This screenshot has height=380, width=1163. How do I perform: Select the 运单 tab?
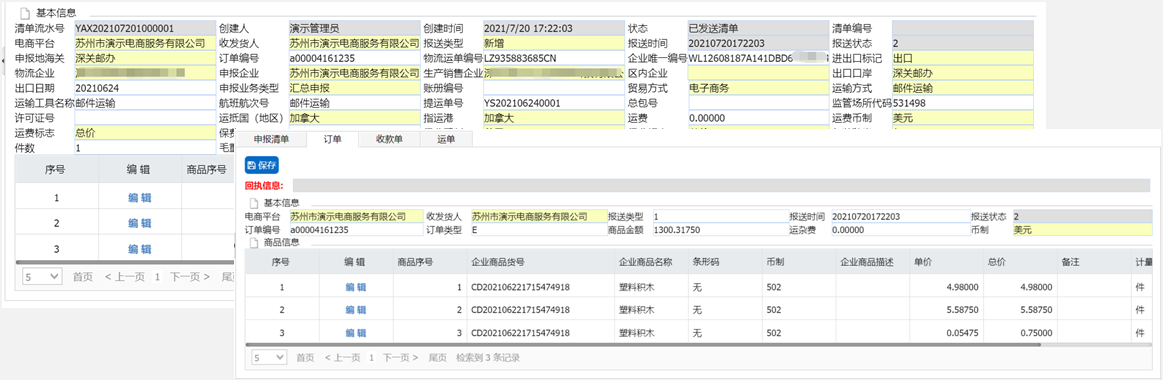pyautogui.click(x=446, y=139)
